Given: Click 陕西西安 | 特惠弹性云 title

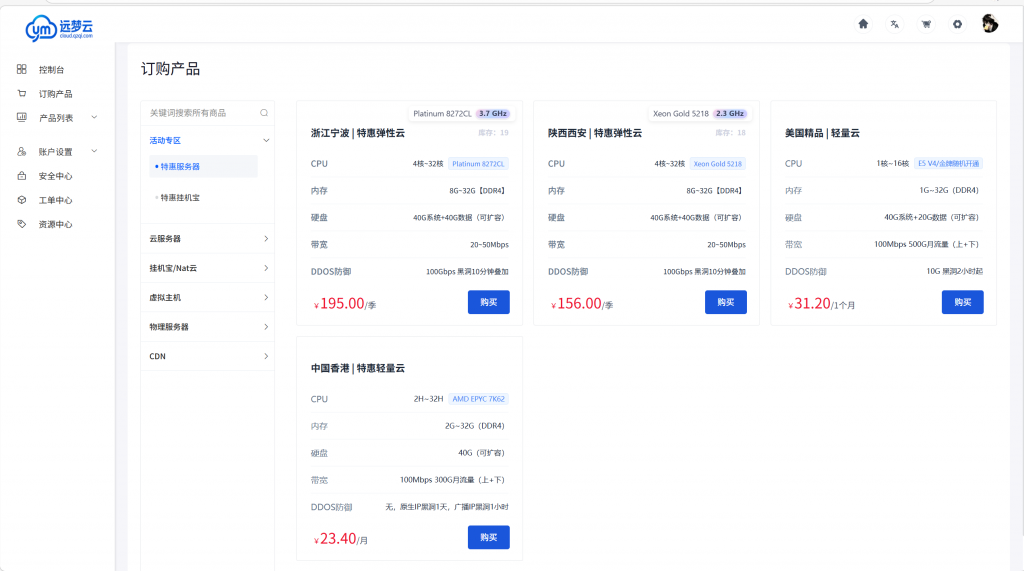Looking at the screenshot, I should [595, 133].
